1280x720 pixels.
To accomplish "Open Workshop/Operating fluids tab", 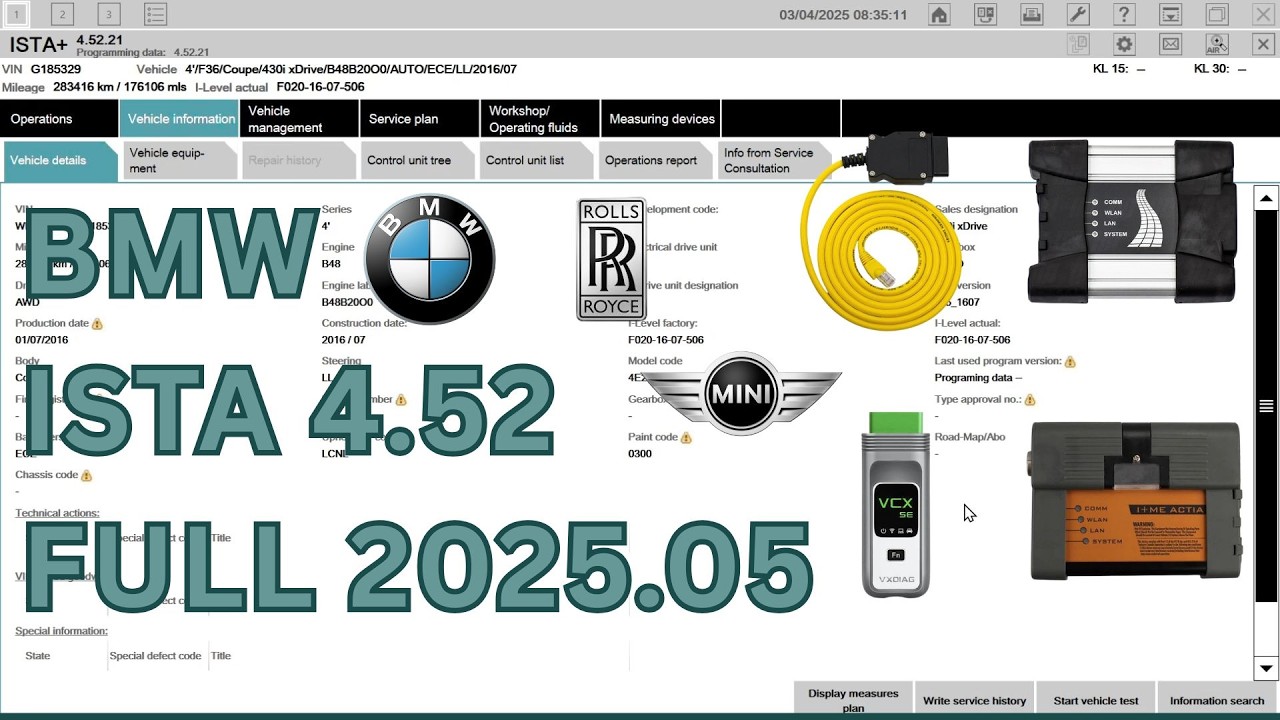I will click(x=540, y=119).
